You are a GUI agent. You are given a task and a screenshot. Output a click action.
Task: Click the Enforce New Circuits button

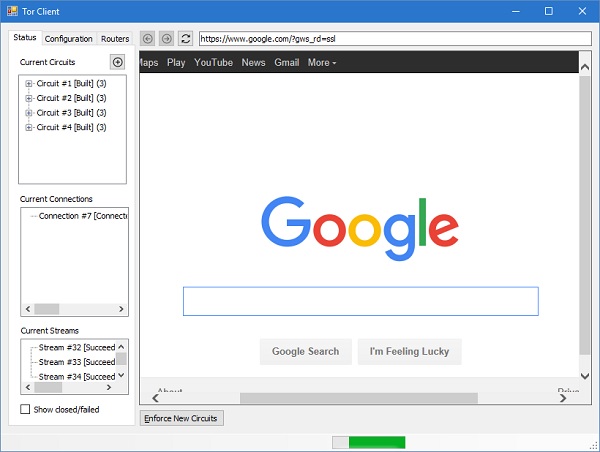(x=182, y=418)
